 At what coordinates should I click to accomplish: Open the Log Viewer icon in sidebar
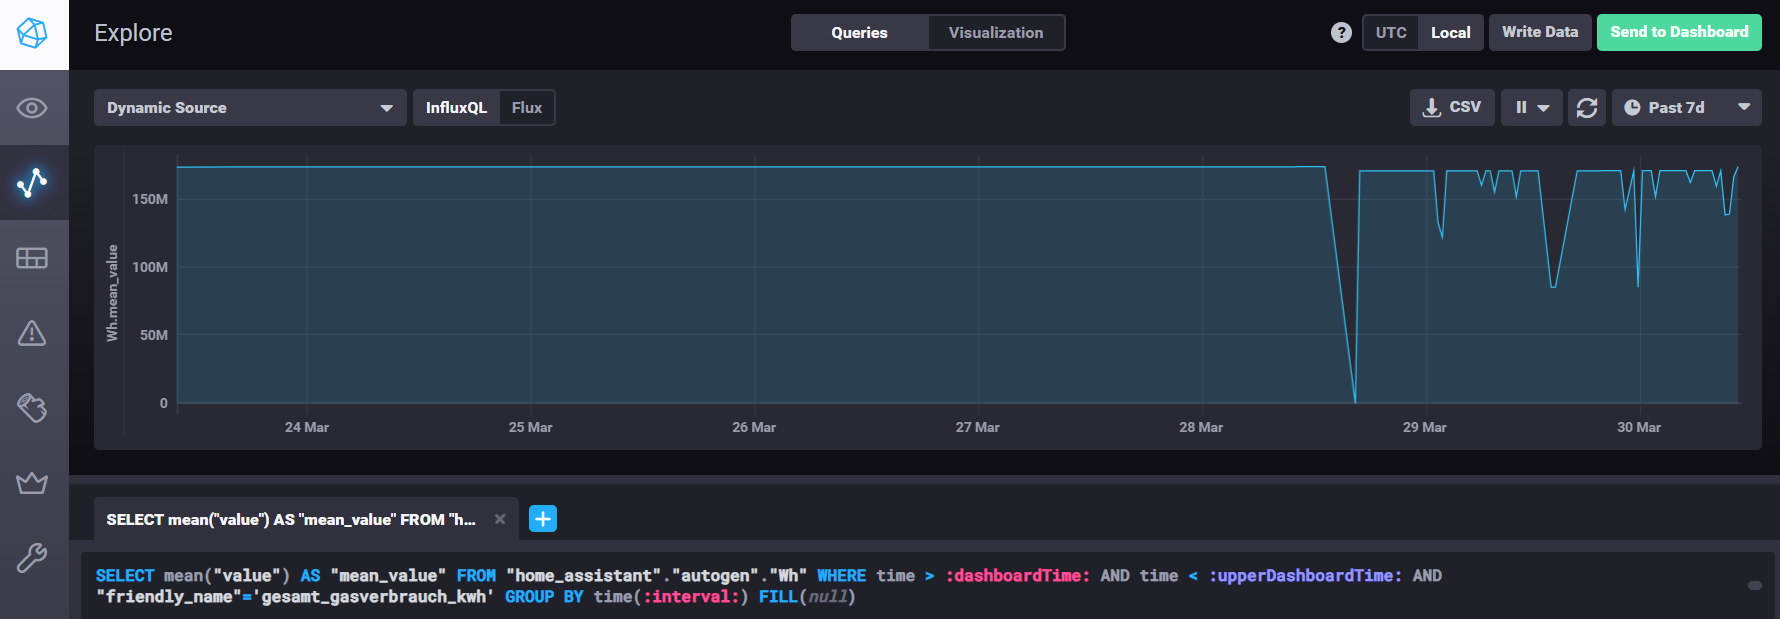point(32,408)
